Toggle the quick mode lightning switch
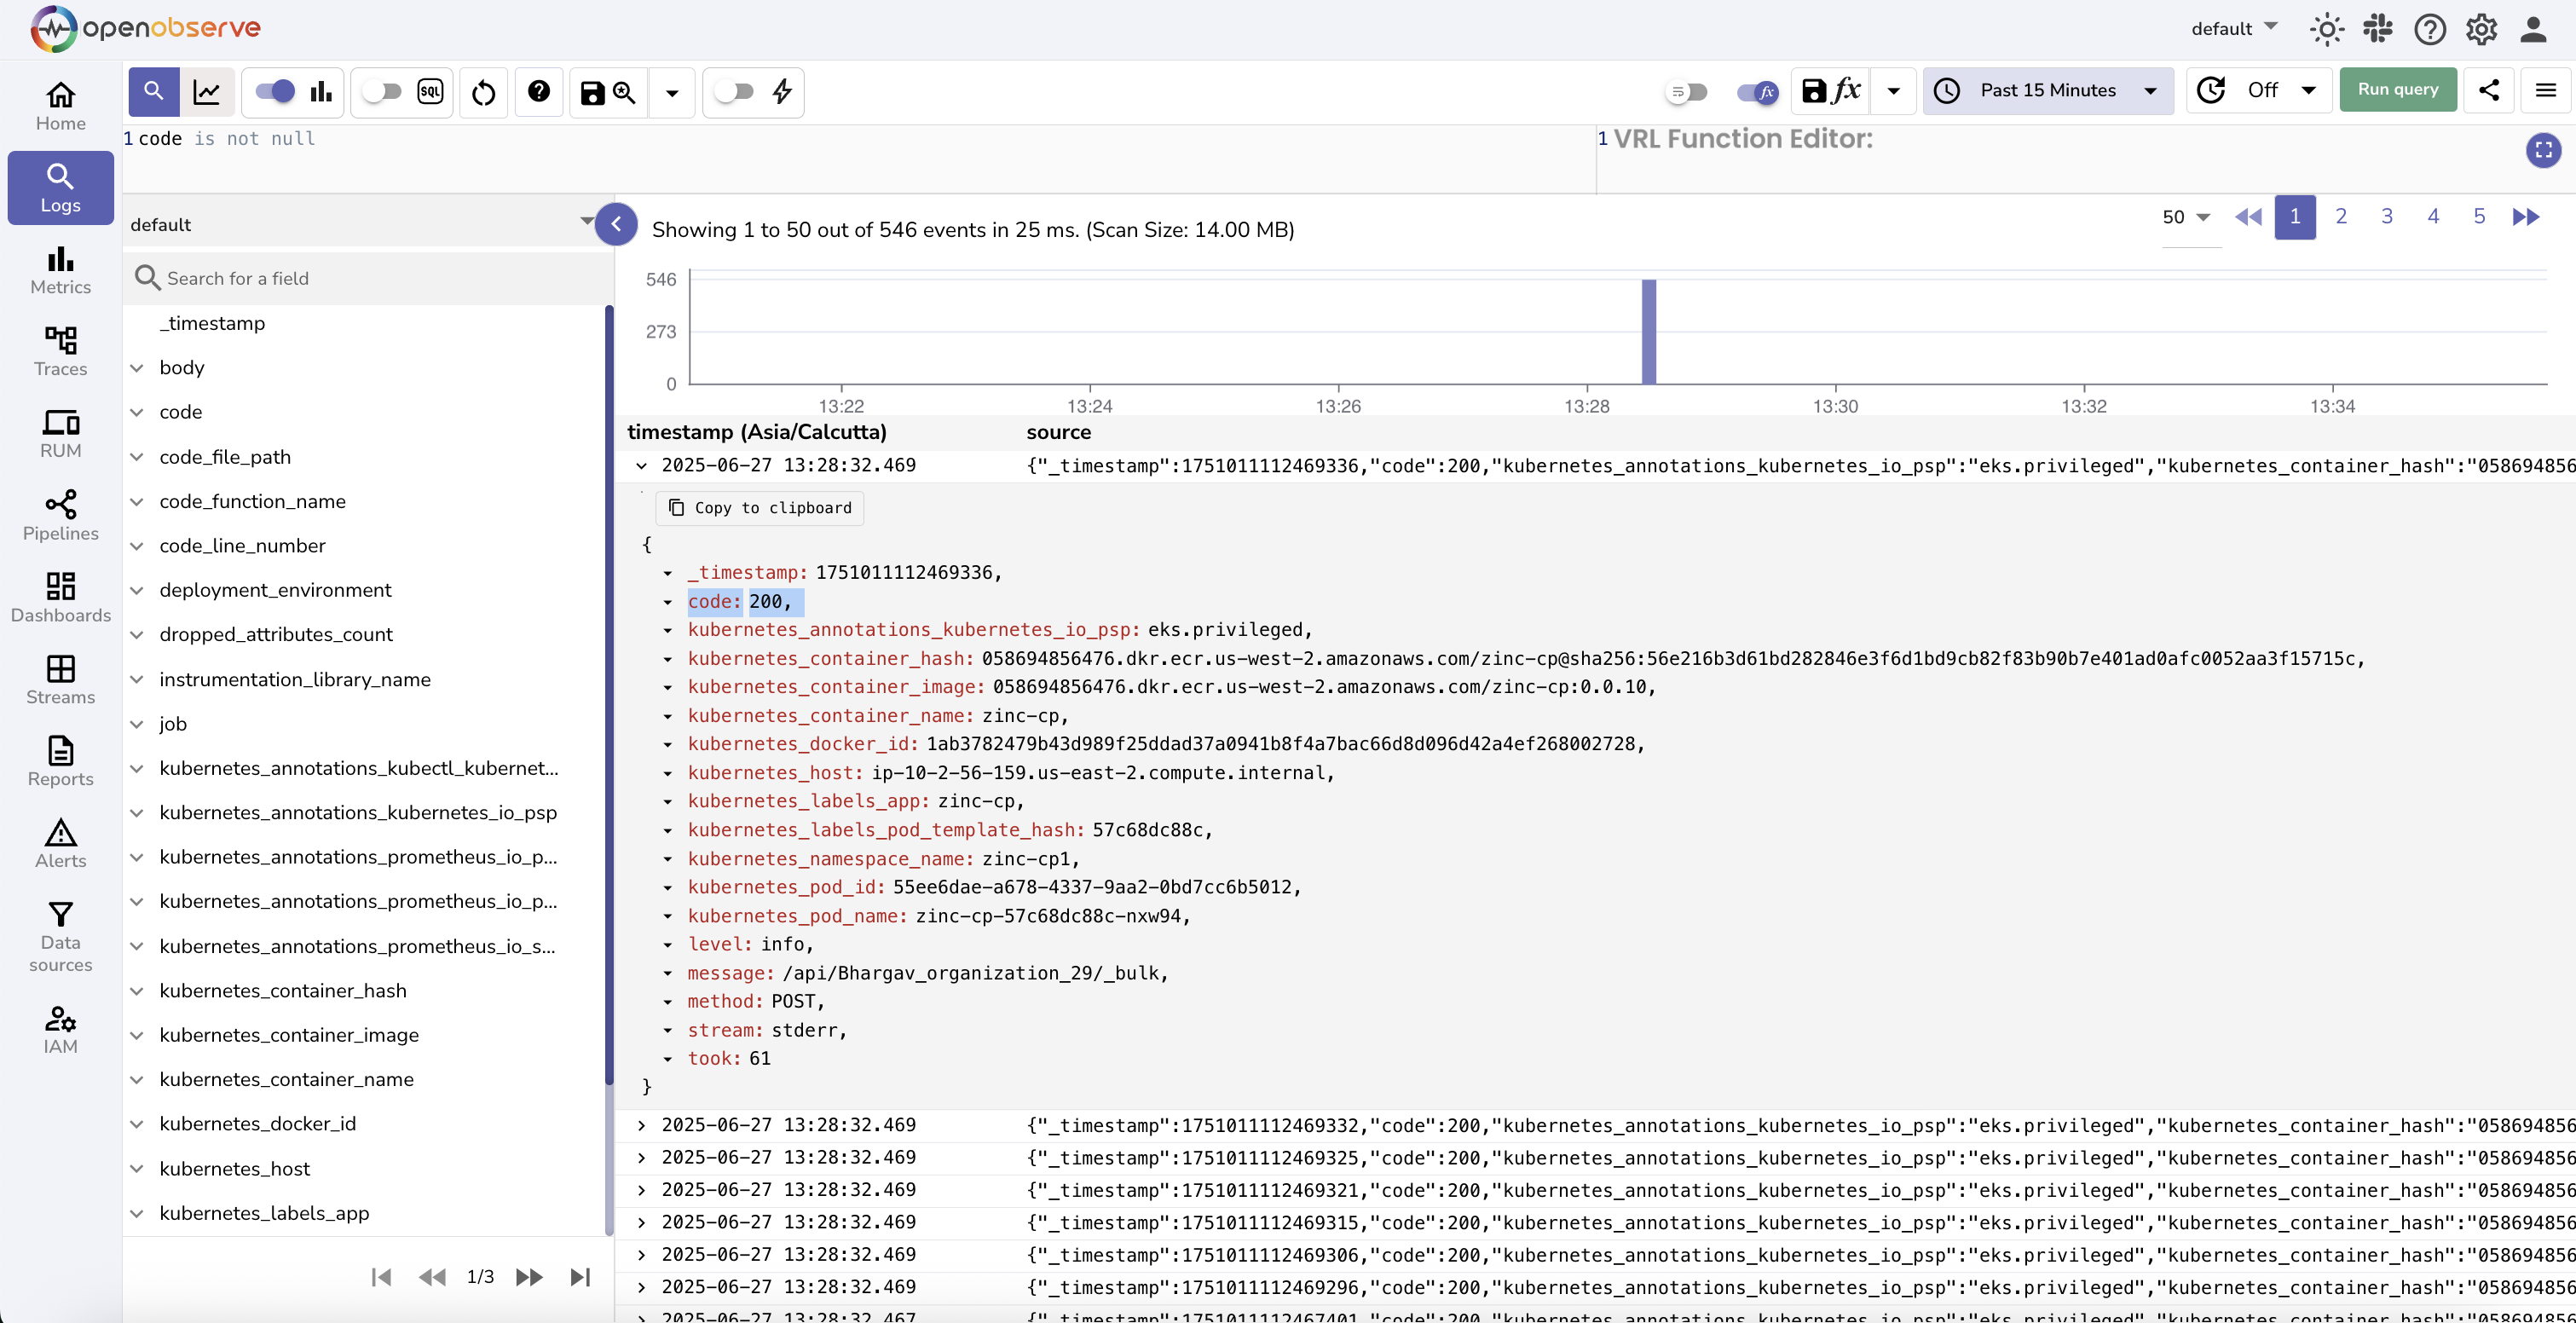The width and height of the screenshot is (2576, 1323). [x=735, y=92]
